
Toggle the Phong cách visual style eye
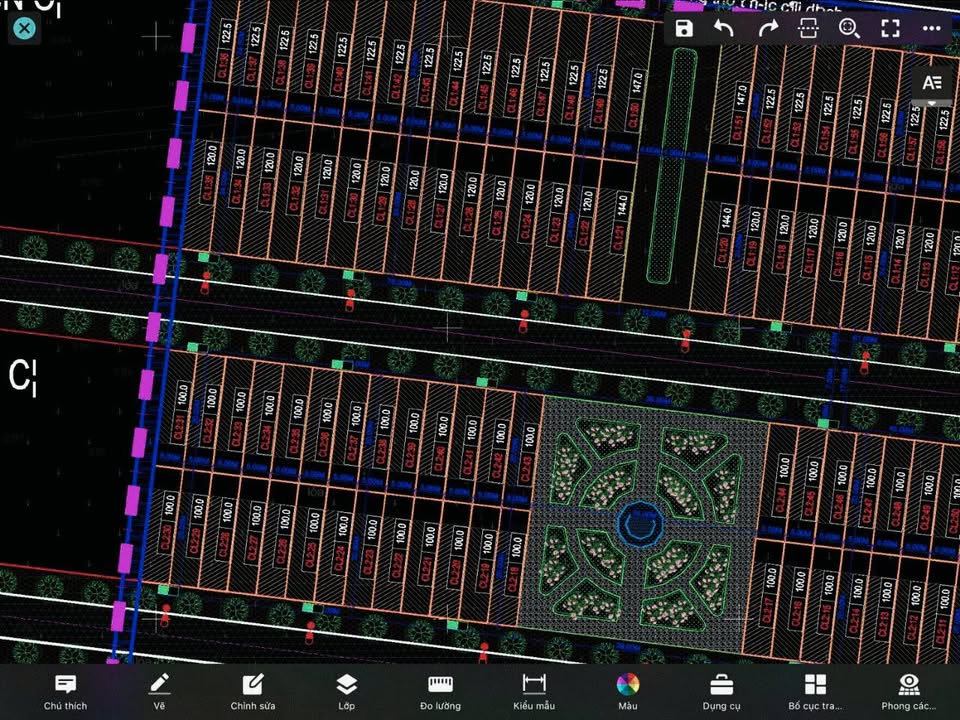908,691
